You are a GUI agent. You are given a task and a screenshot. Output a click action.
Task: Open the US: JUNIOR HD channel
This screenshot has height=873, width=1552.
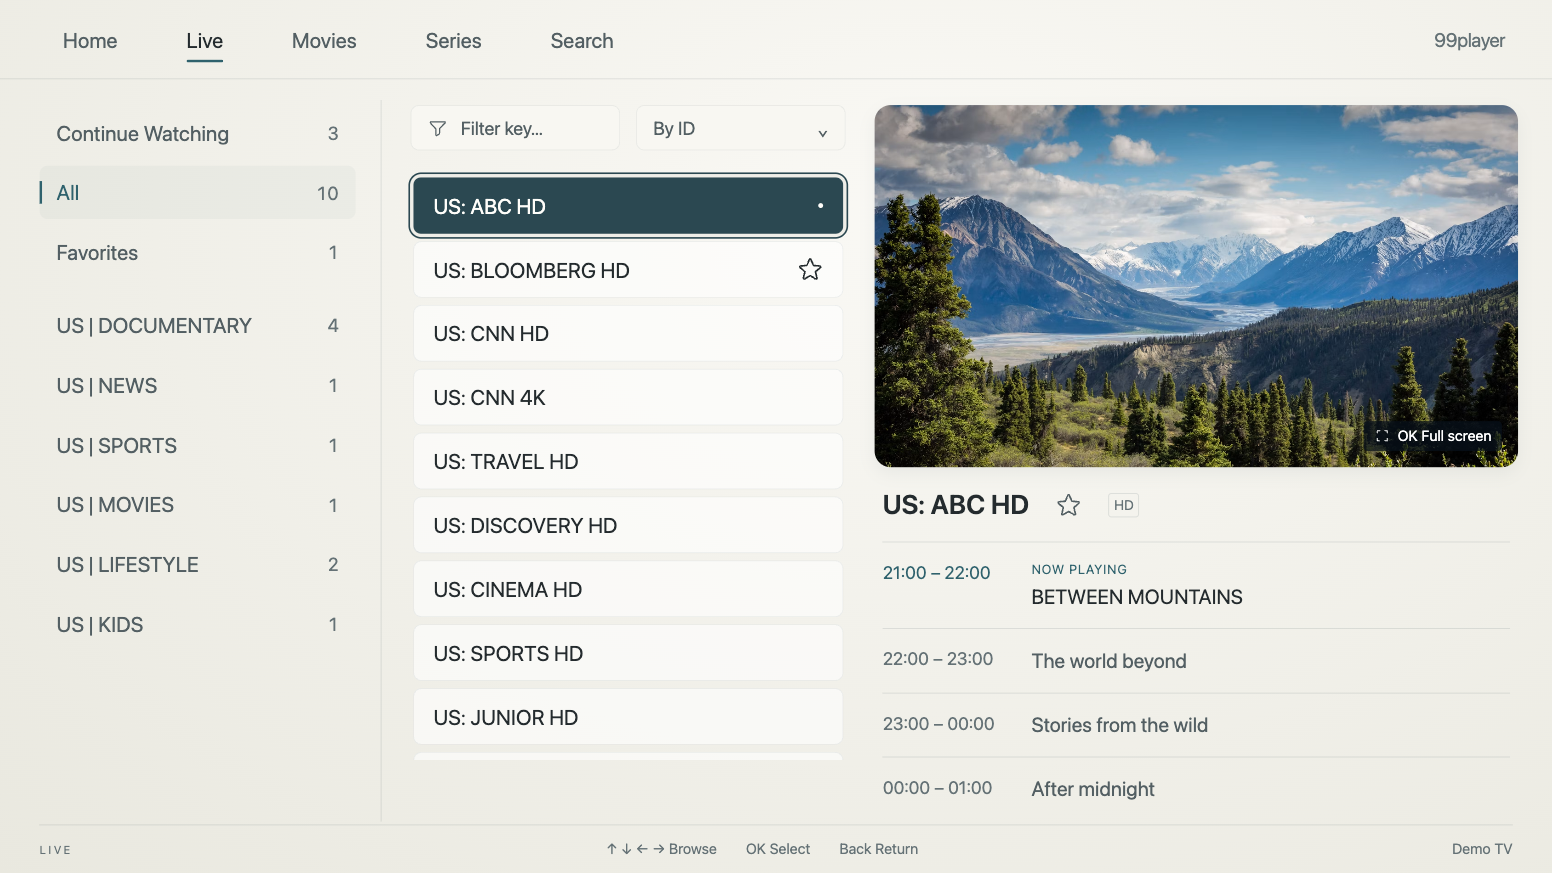coord(628,718)
